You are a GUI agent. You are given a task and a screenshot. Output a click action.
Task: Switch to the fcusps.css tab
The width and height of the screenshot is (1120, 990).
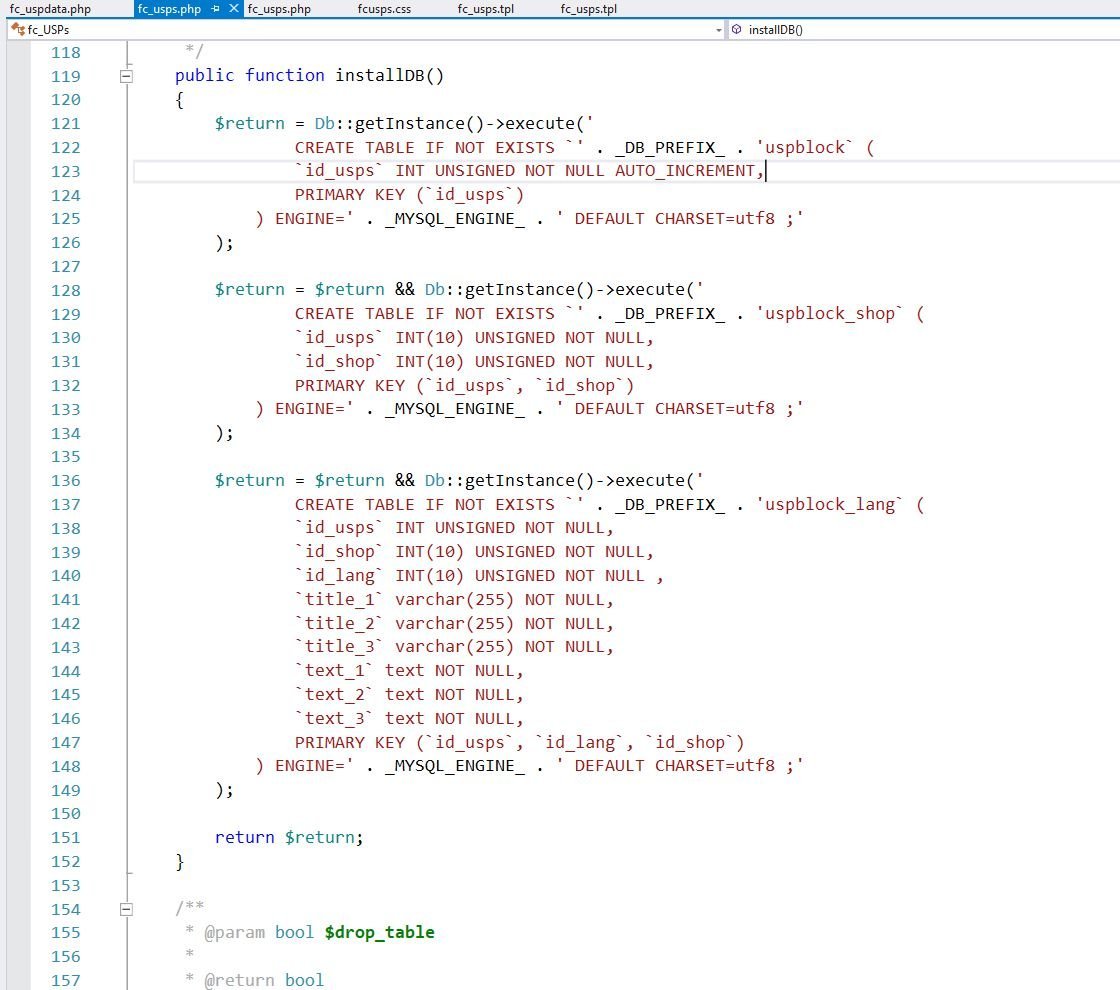pyautogui.click(x=384, y=9)
